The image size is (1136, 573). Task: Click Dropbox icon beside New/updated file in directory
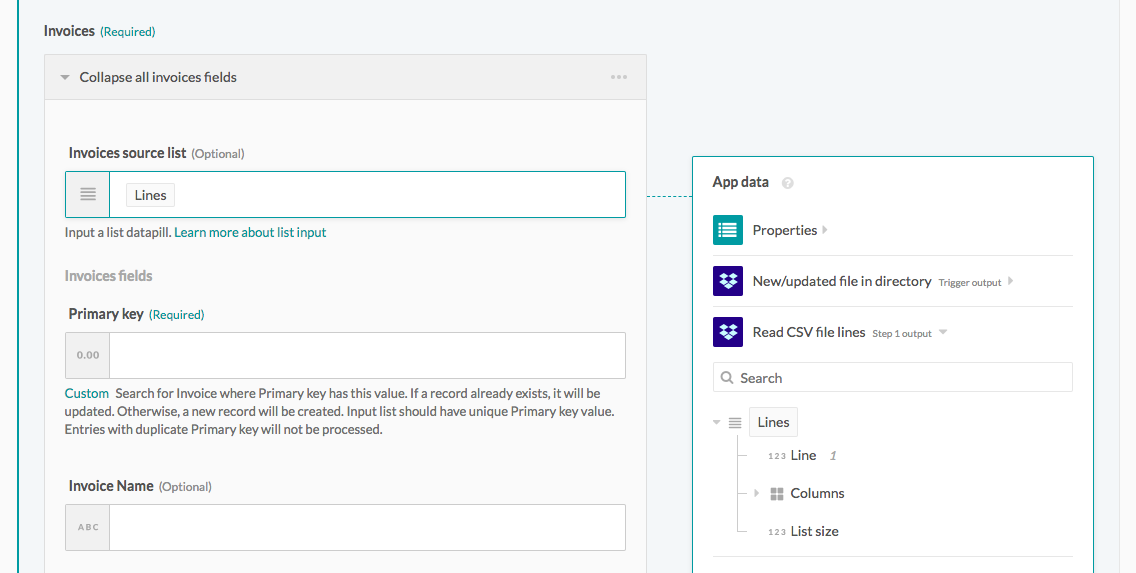[x=728, y=281]
